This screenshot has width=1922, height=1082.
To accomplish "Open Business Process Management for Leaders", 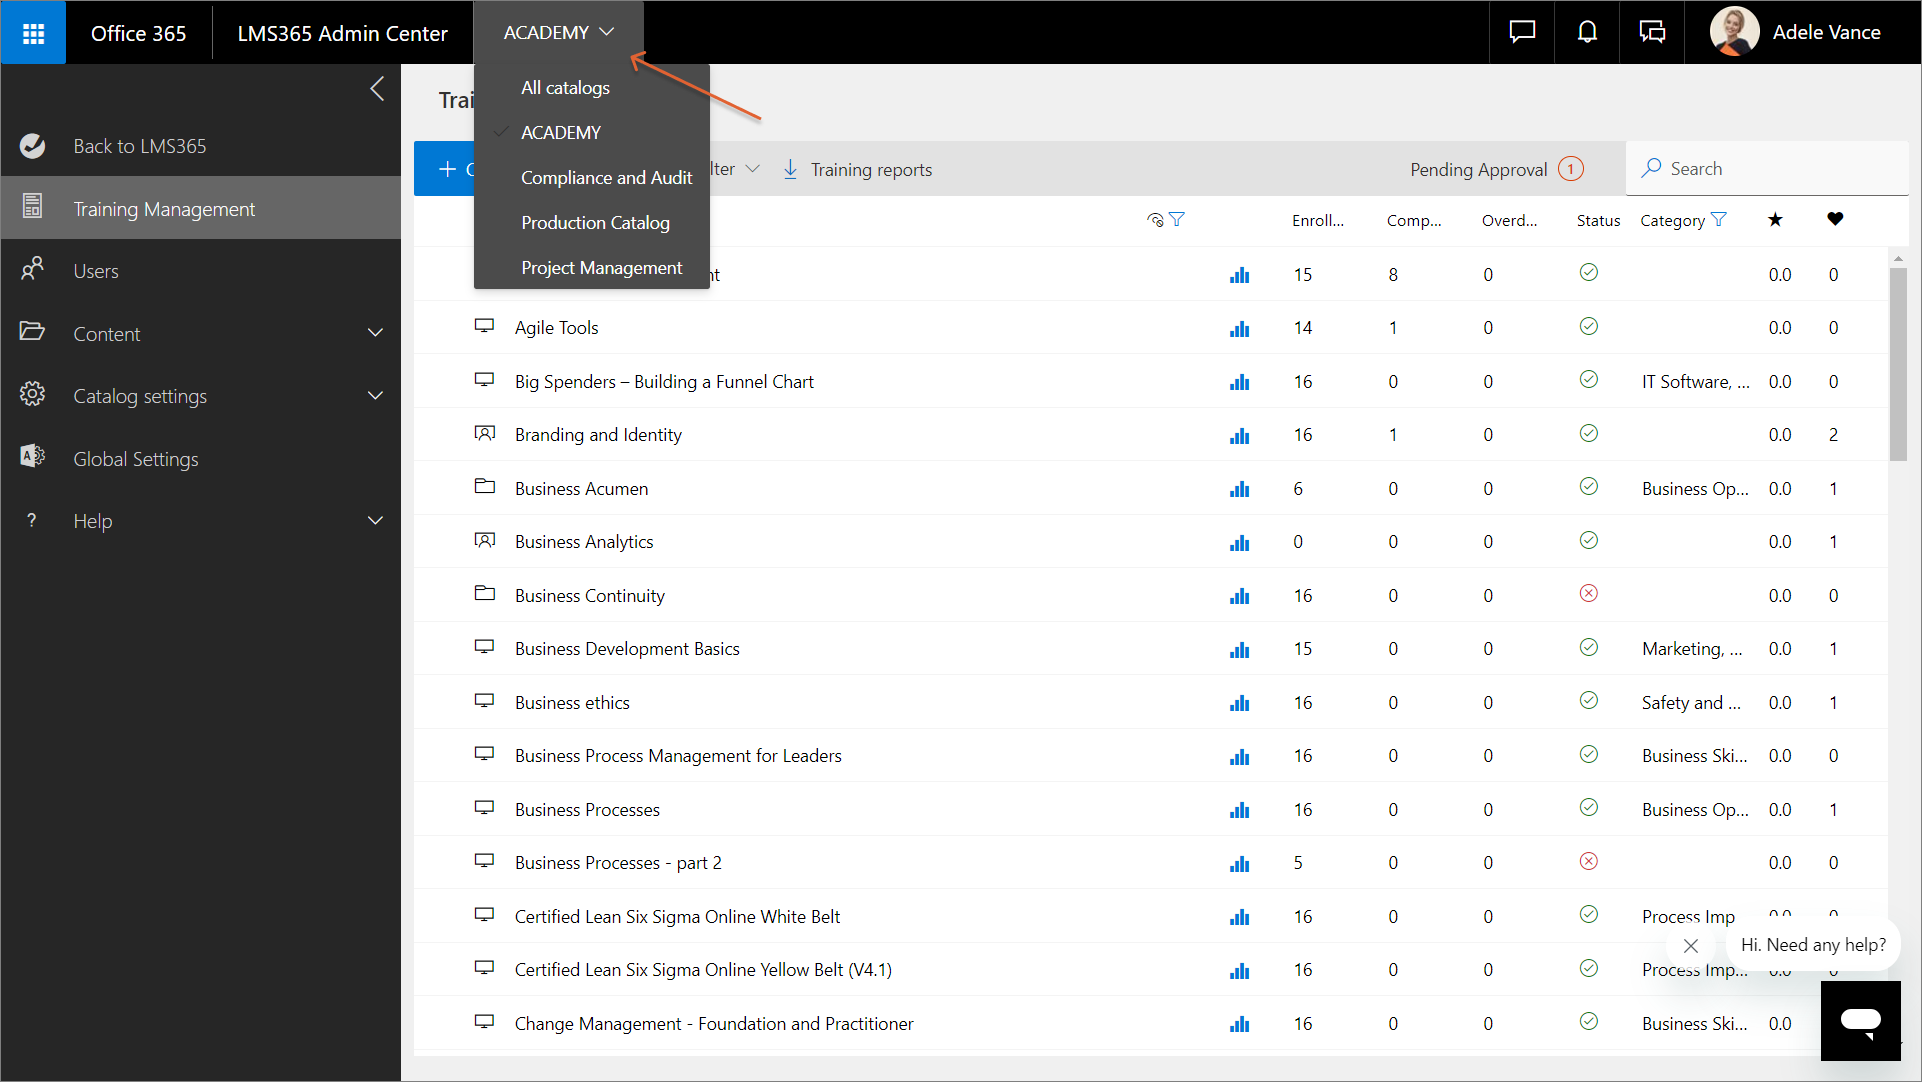I will 678,756.
